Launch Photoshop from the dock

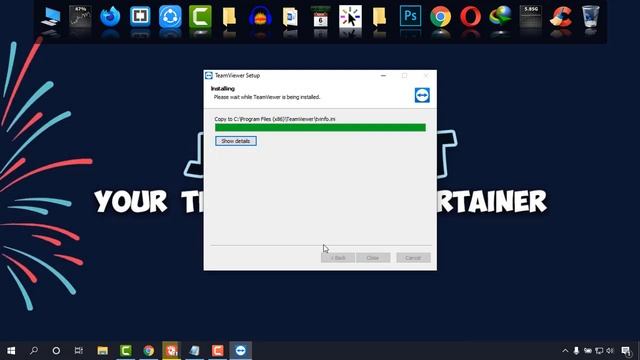[x=410, y=16]
